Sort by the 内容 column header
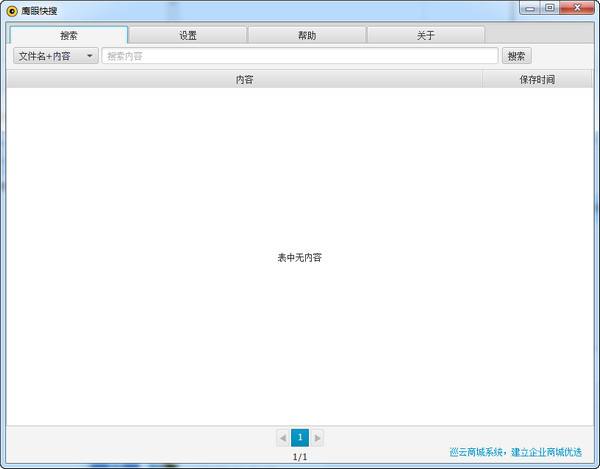This screenshot has width=600, height=469. click(245, 80)
